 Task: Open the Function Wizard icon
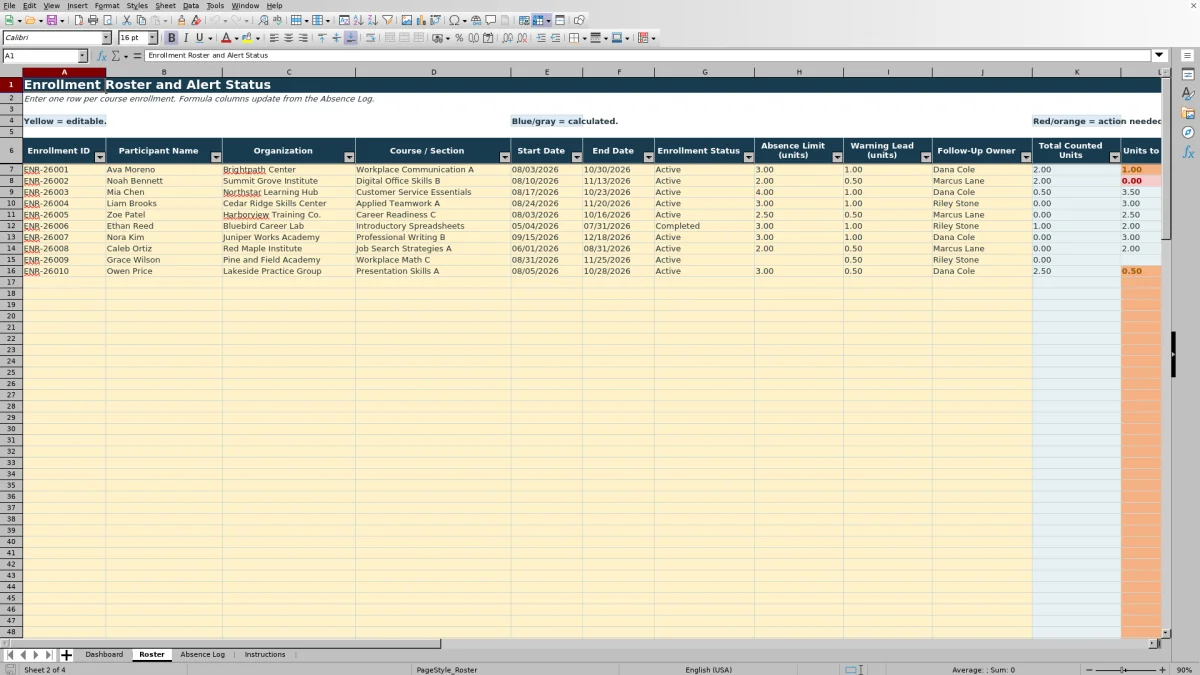coord(102,56)
